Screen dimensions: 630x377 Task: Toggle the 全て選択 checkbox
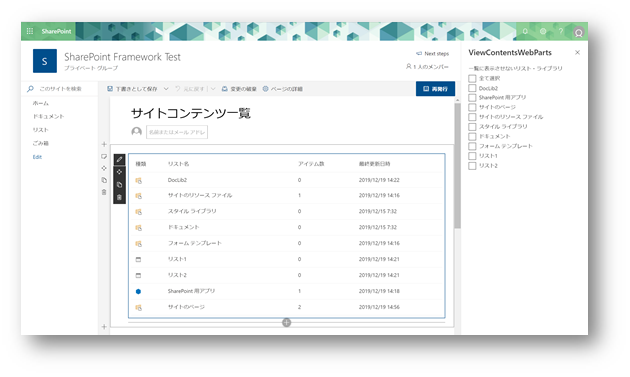click(x=472, y=78)
